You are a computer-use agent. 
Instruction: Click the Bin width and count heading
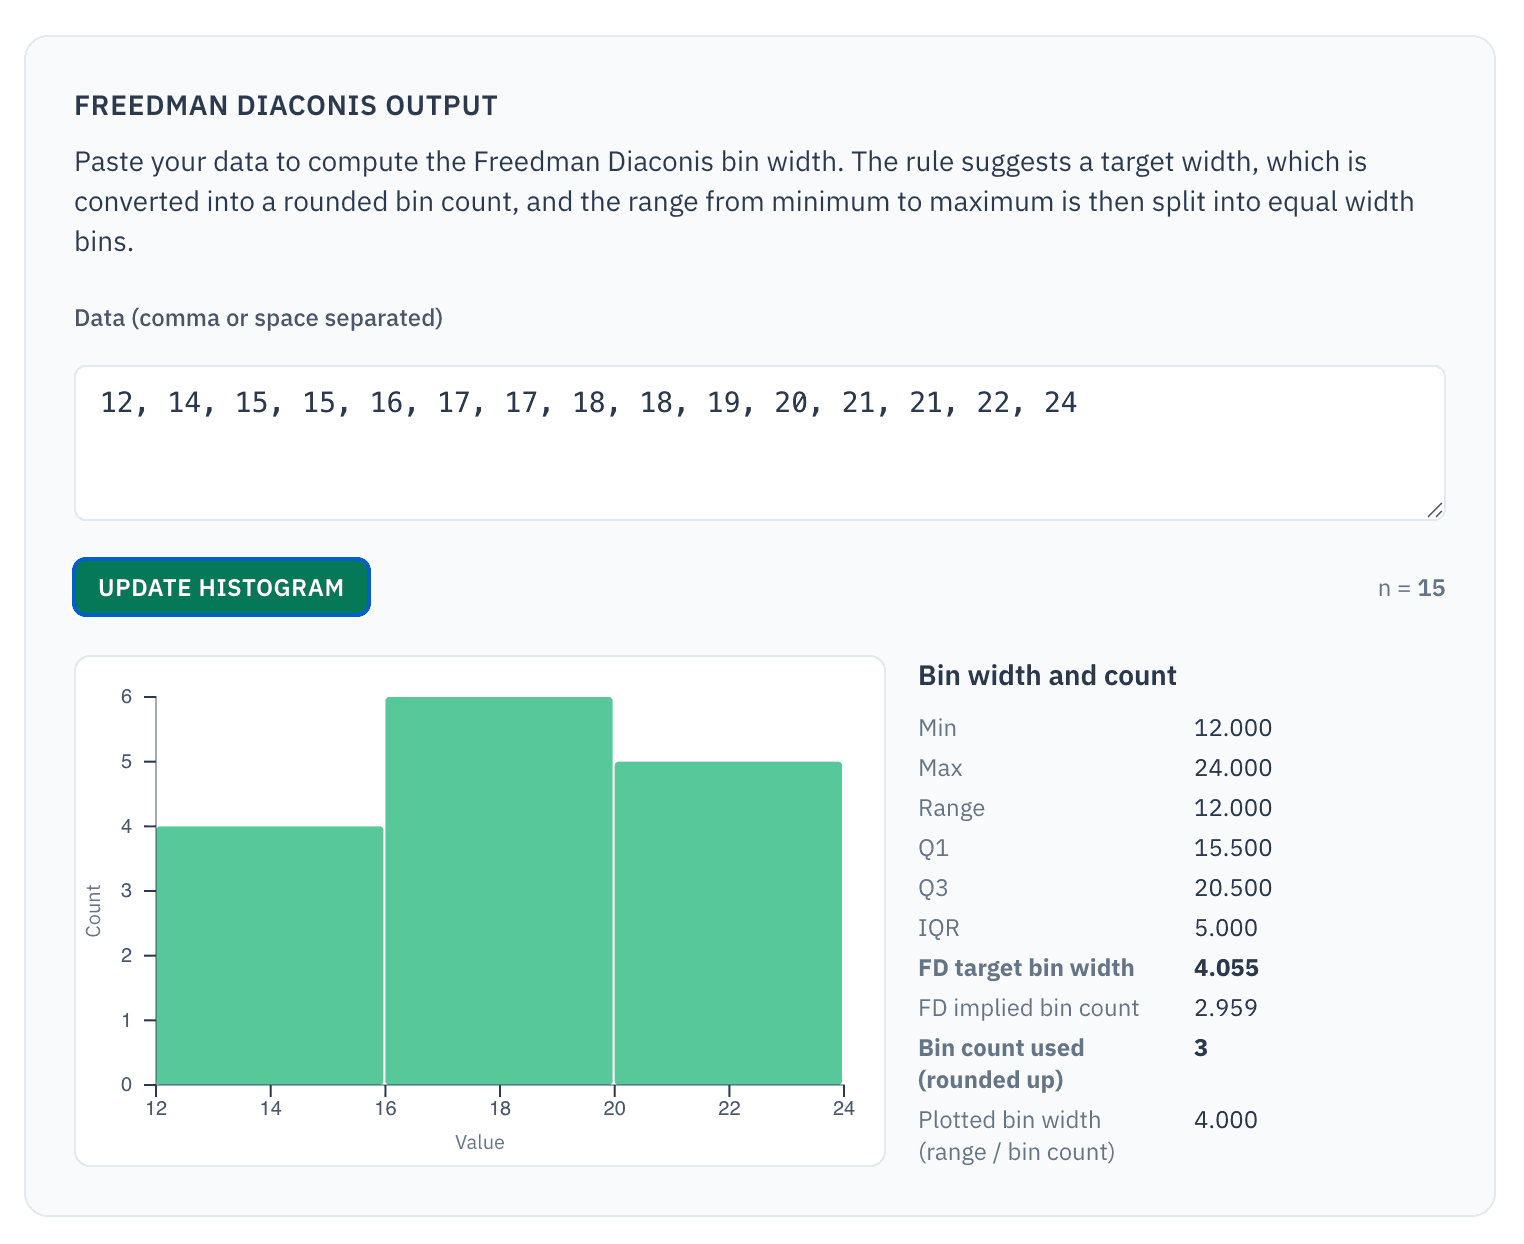(1047, 675)
